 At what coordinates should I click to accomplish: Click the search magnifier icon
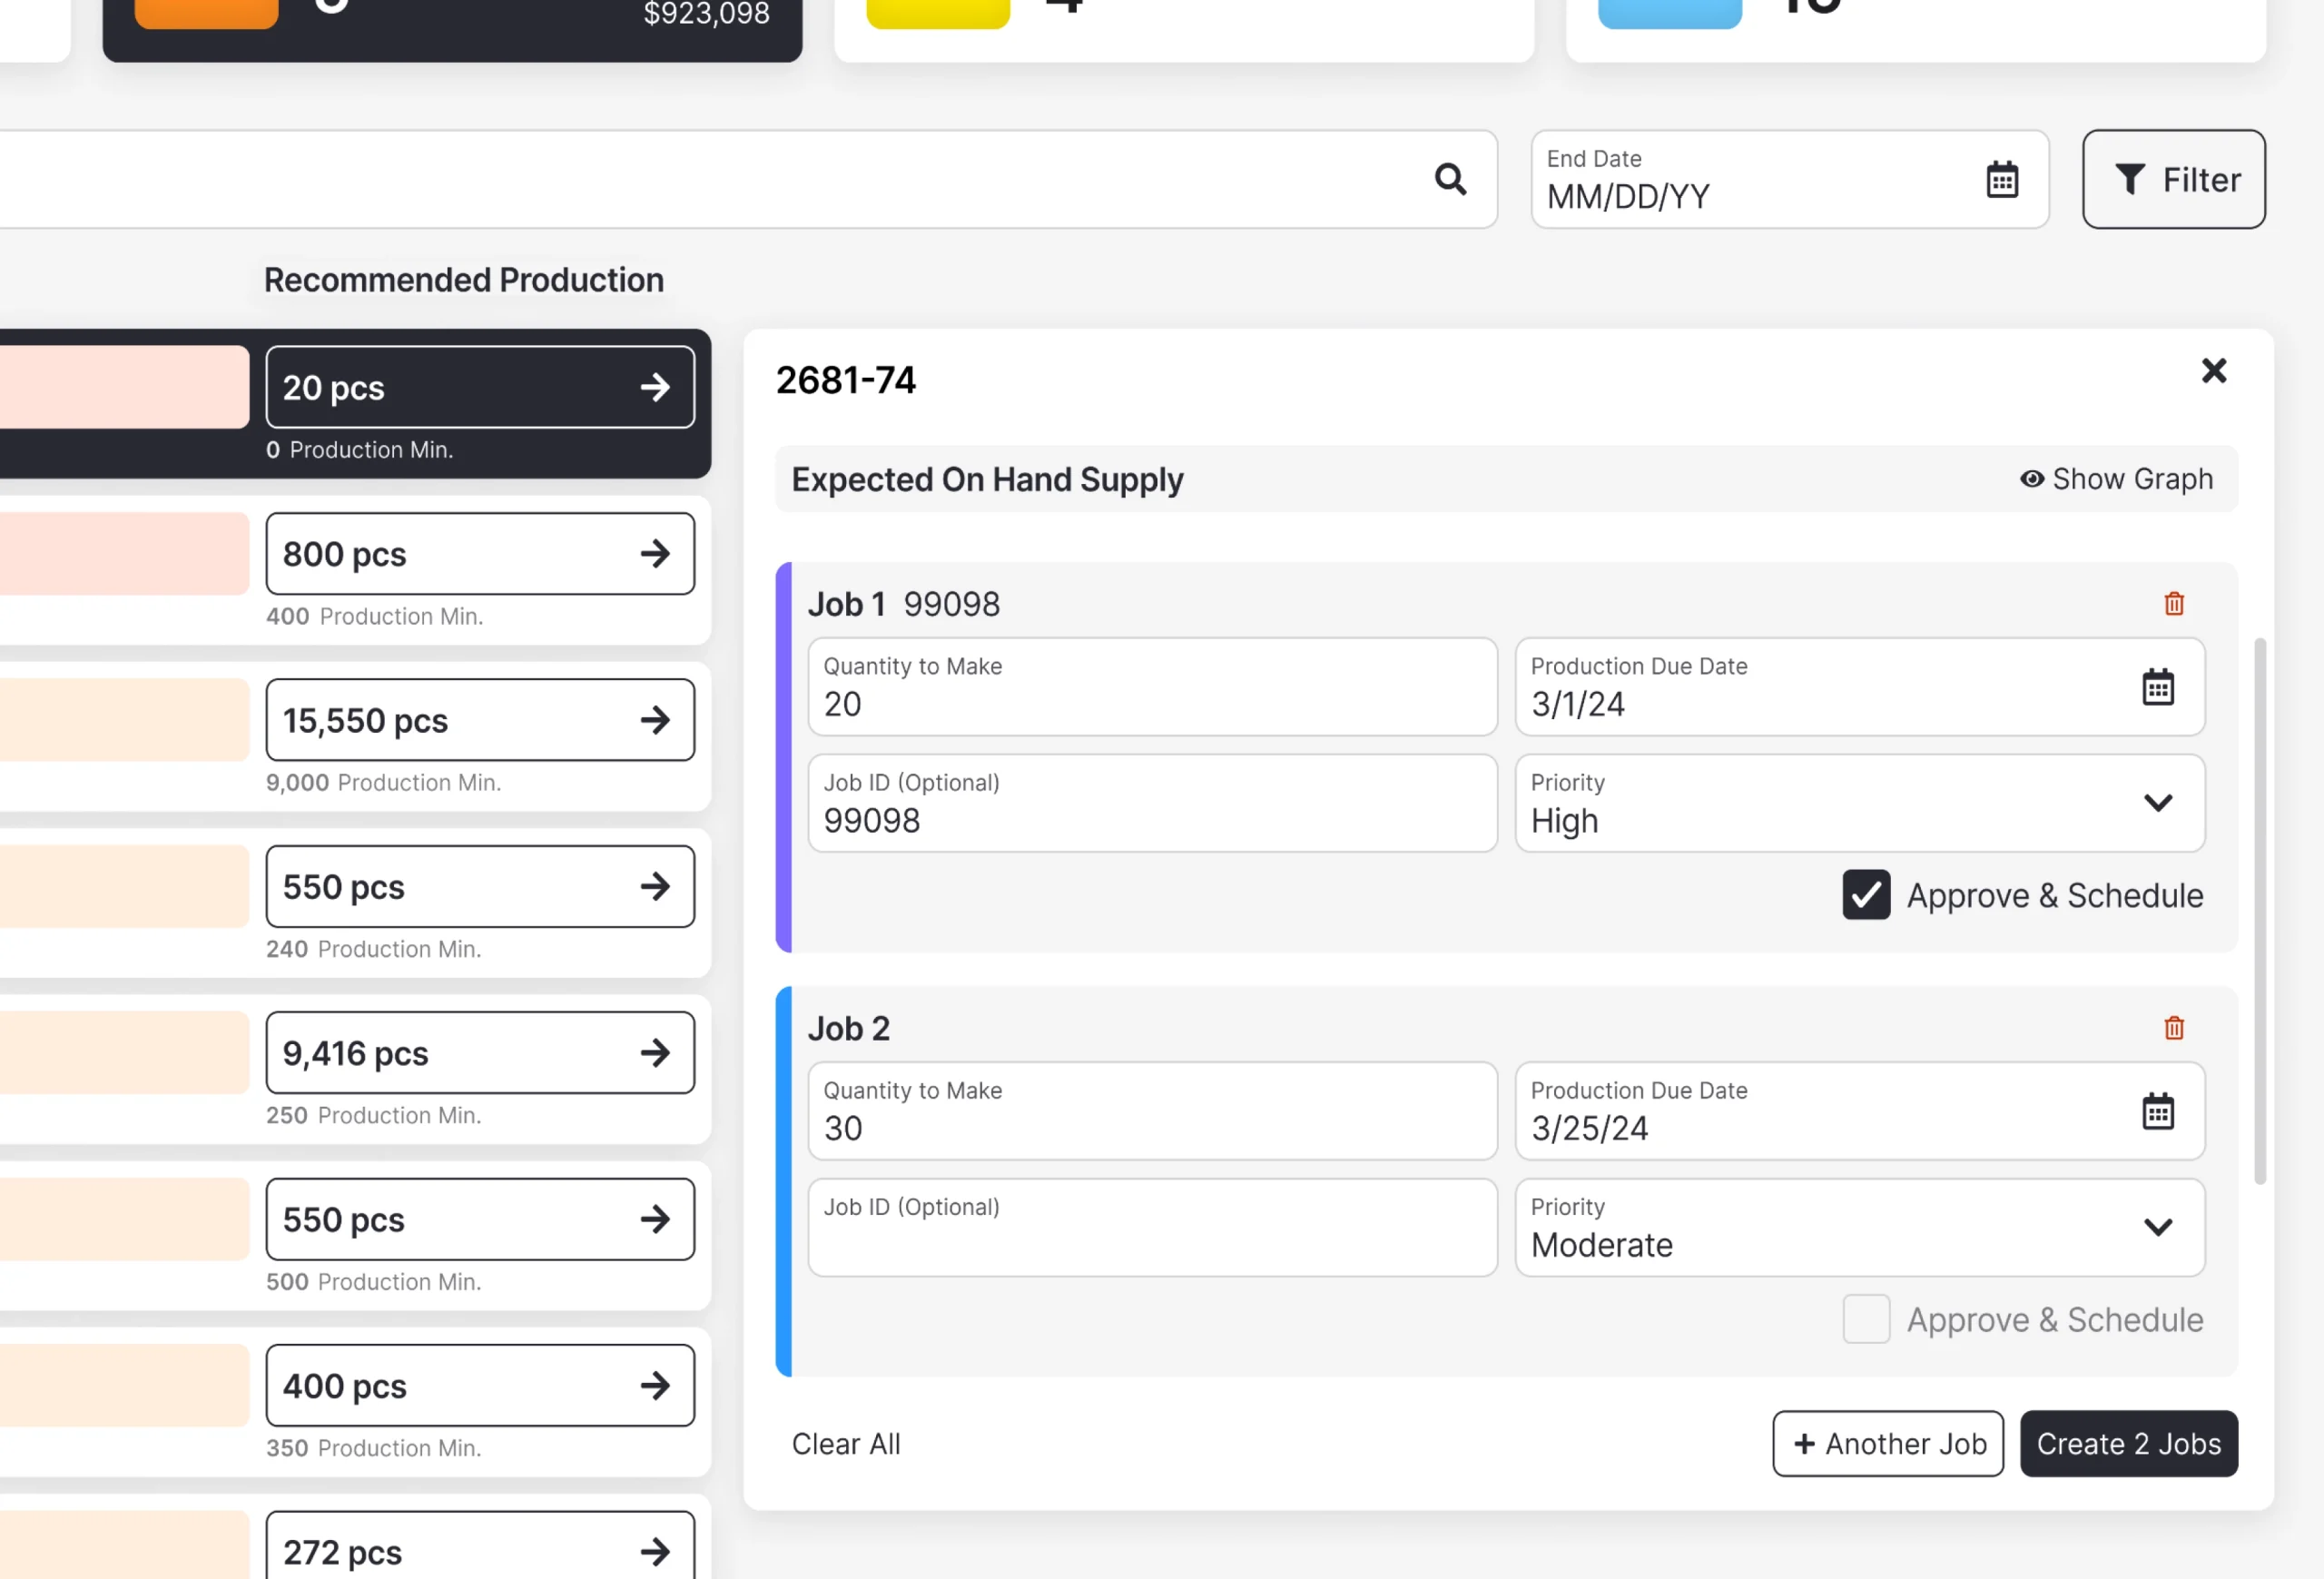pyautogui.click(x=1450, y=179)
